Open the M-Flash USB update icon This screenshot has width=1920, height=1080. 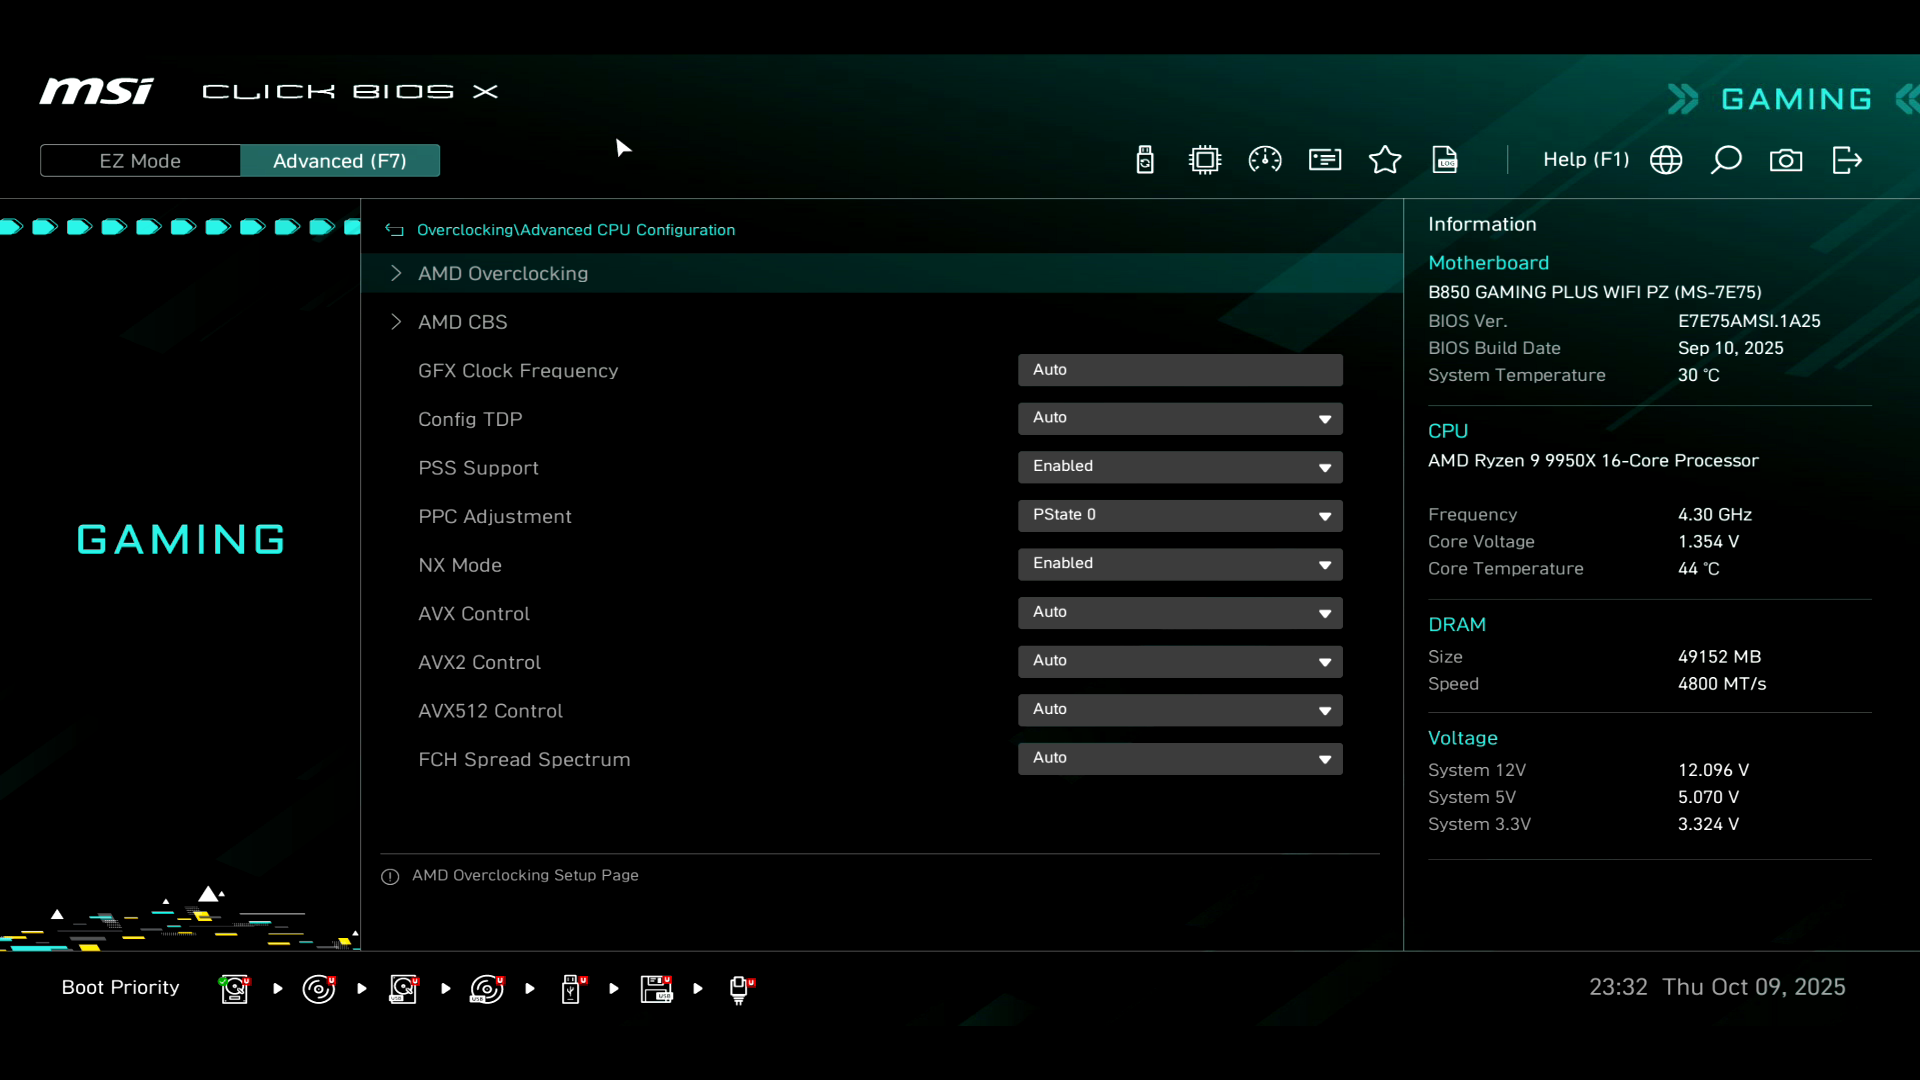(x=1145, y=160)
